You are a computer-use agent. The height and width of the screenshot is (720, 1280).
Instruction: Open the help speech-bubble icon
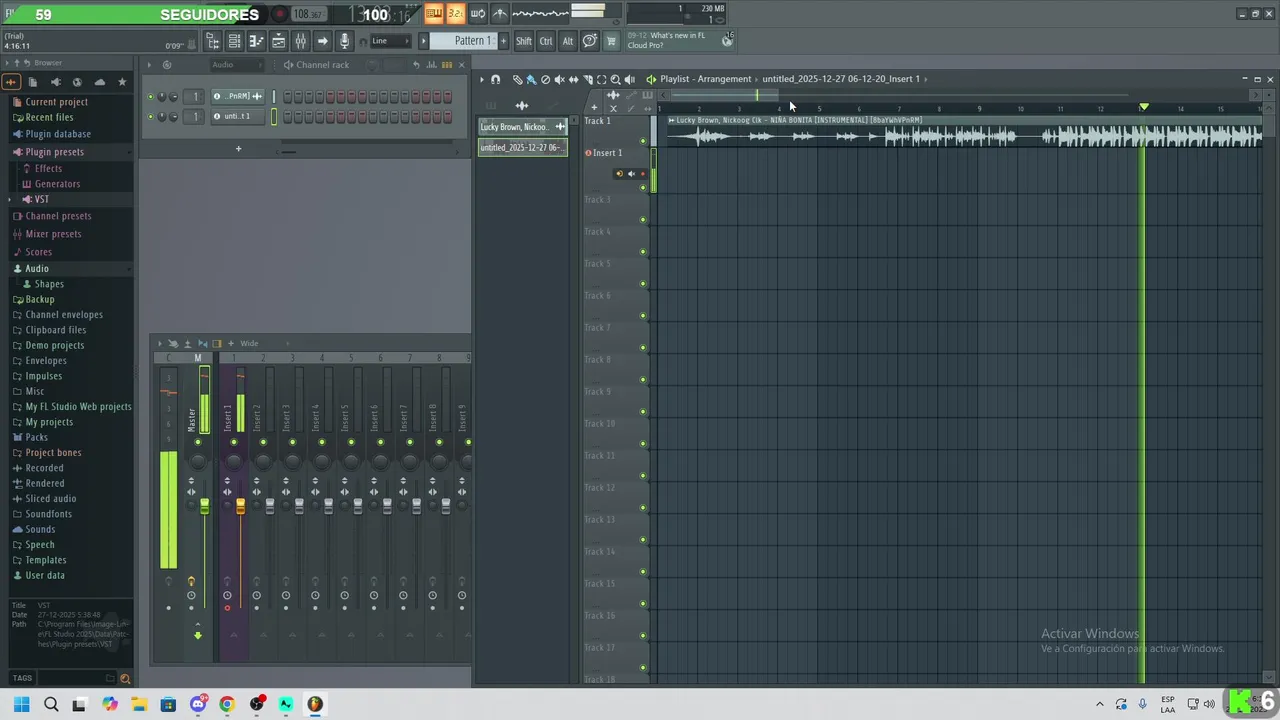[590, 41]
